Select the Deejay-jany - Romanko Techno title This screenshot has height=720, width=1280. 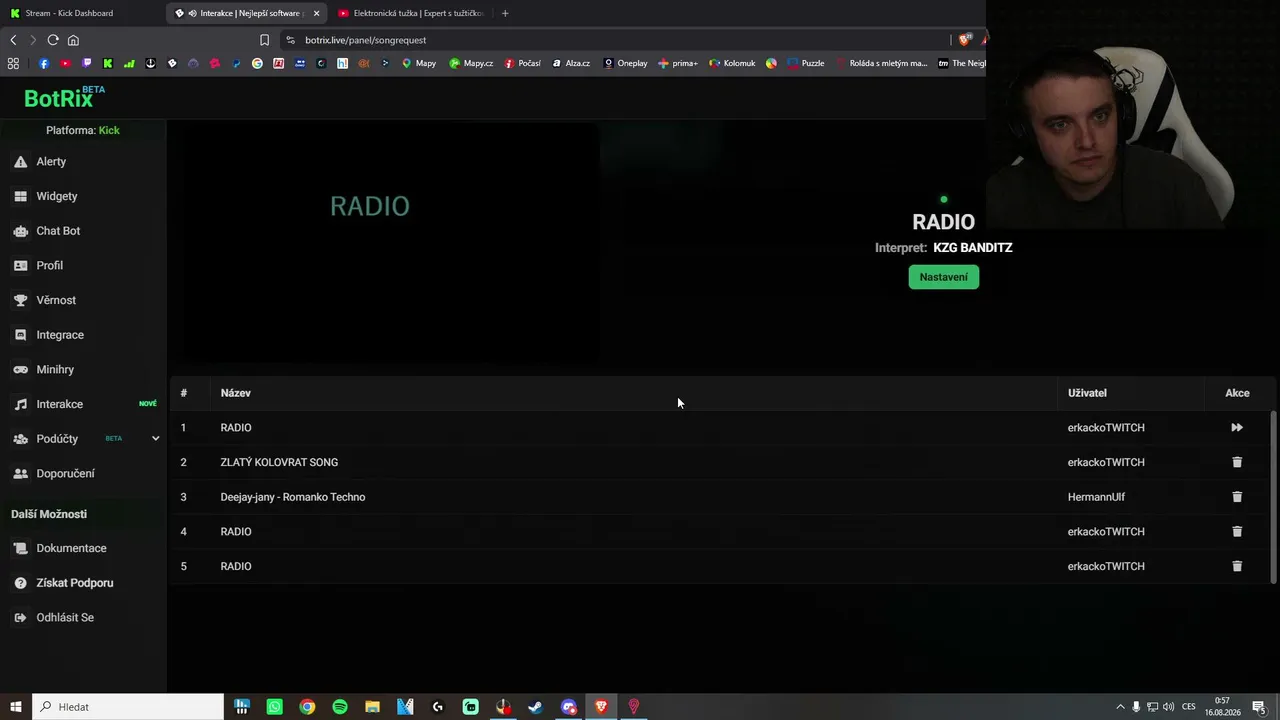point(293,497)
